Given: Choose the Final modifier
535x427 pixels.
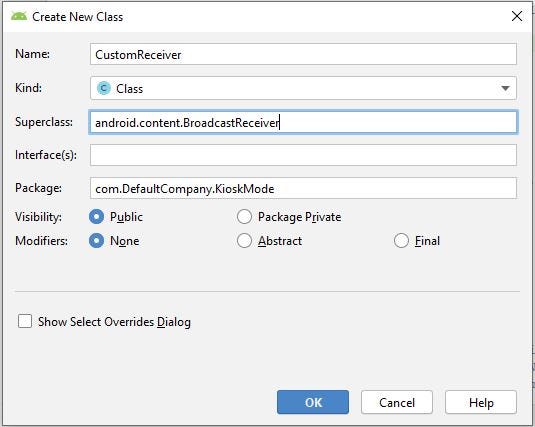Looking at the screenshot, I should (401, 241).
